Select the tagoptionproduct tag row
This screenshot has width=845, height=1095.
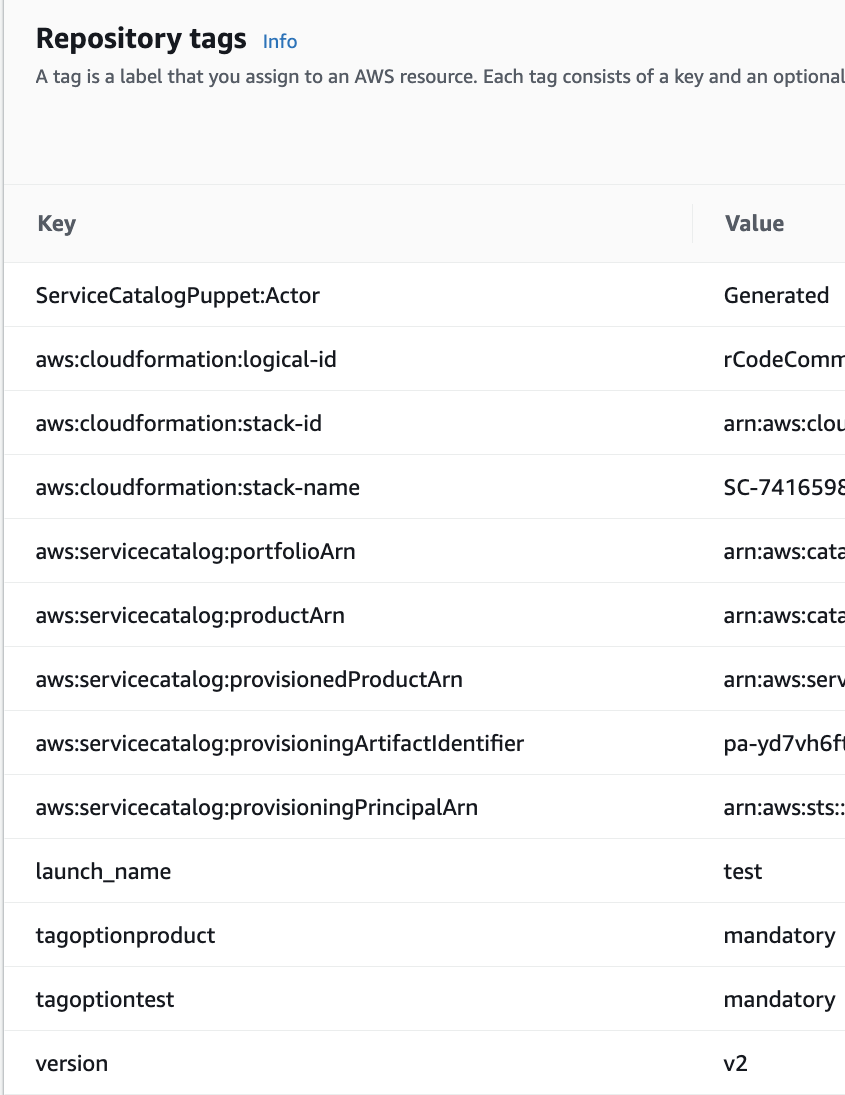(x=124, y=935)
